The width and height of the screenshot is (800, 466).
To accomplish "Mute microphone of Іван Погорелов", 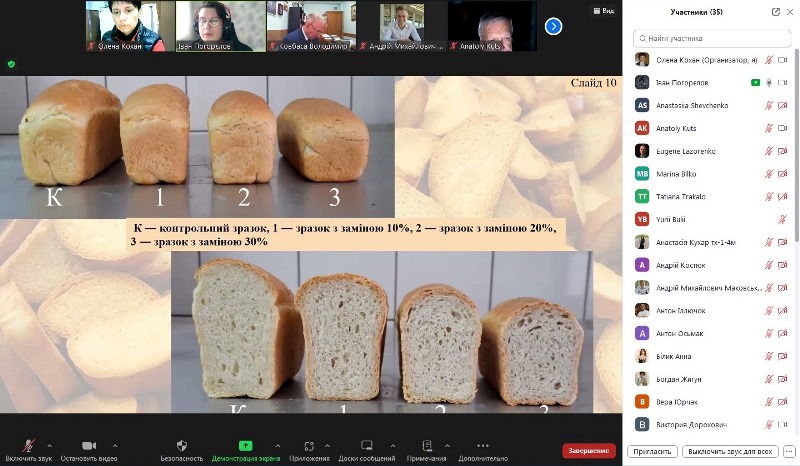I will (769, 83).
